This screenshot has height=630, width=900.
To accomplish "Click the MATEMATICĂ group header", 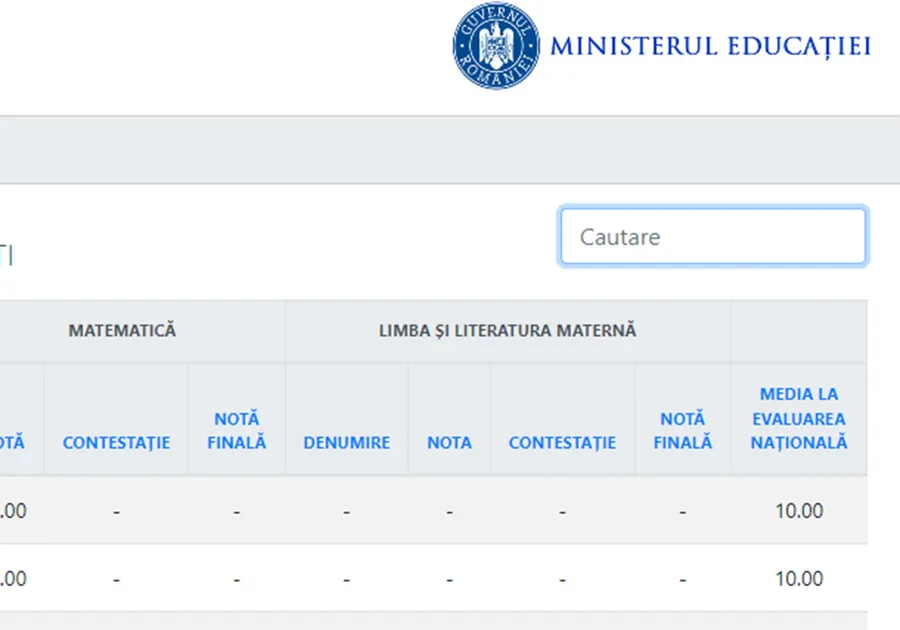I will click(x=122, y=330).
